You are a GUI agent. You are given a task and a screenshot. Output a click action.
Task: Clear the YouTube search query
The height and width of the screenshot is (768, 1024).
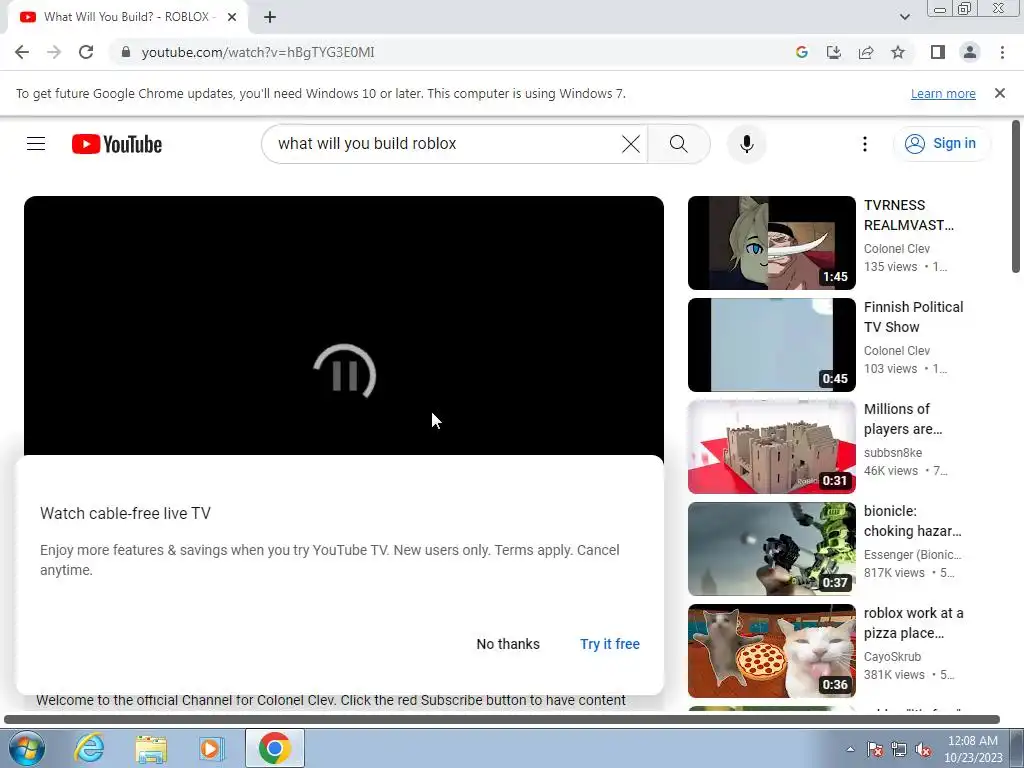click(x=630, y=144)
